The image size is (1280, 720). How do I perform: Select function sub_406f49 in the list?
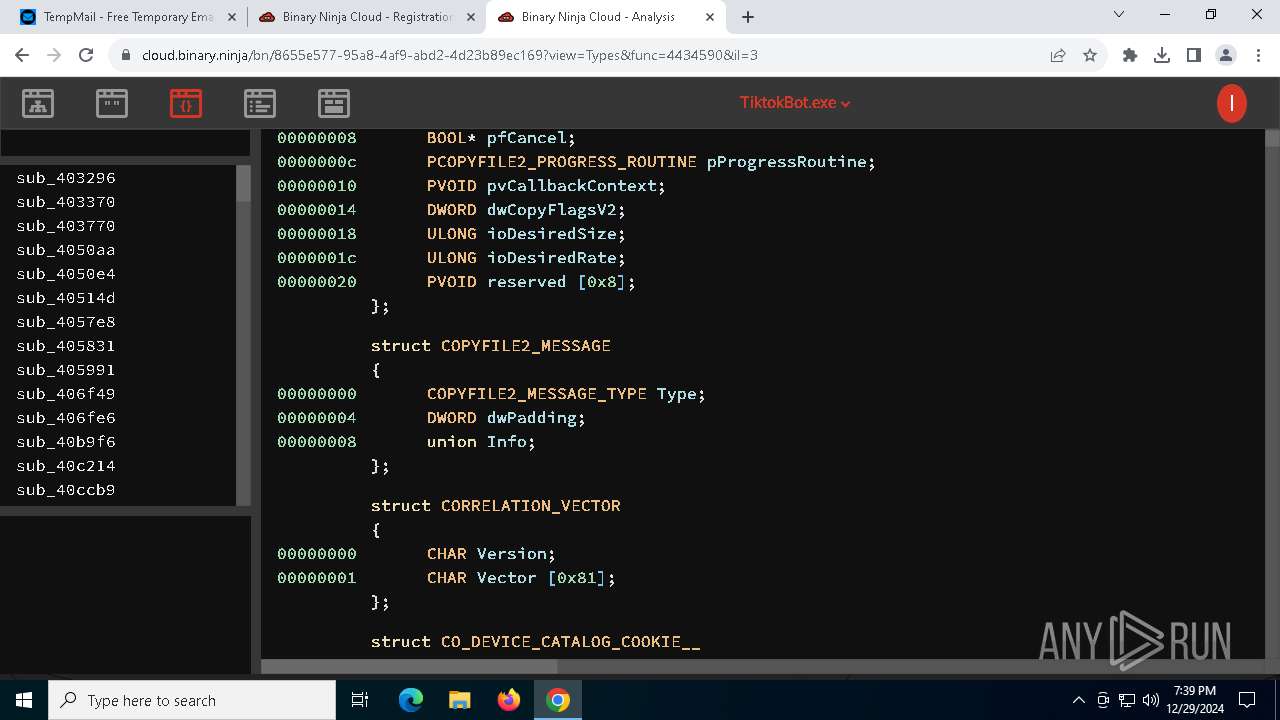66,394
